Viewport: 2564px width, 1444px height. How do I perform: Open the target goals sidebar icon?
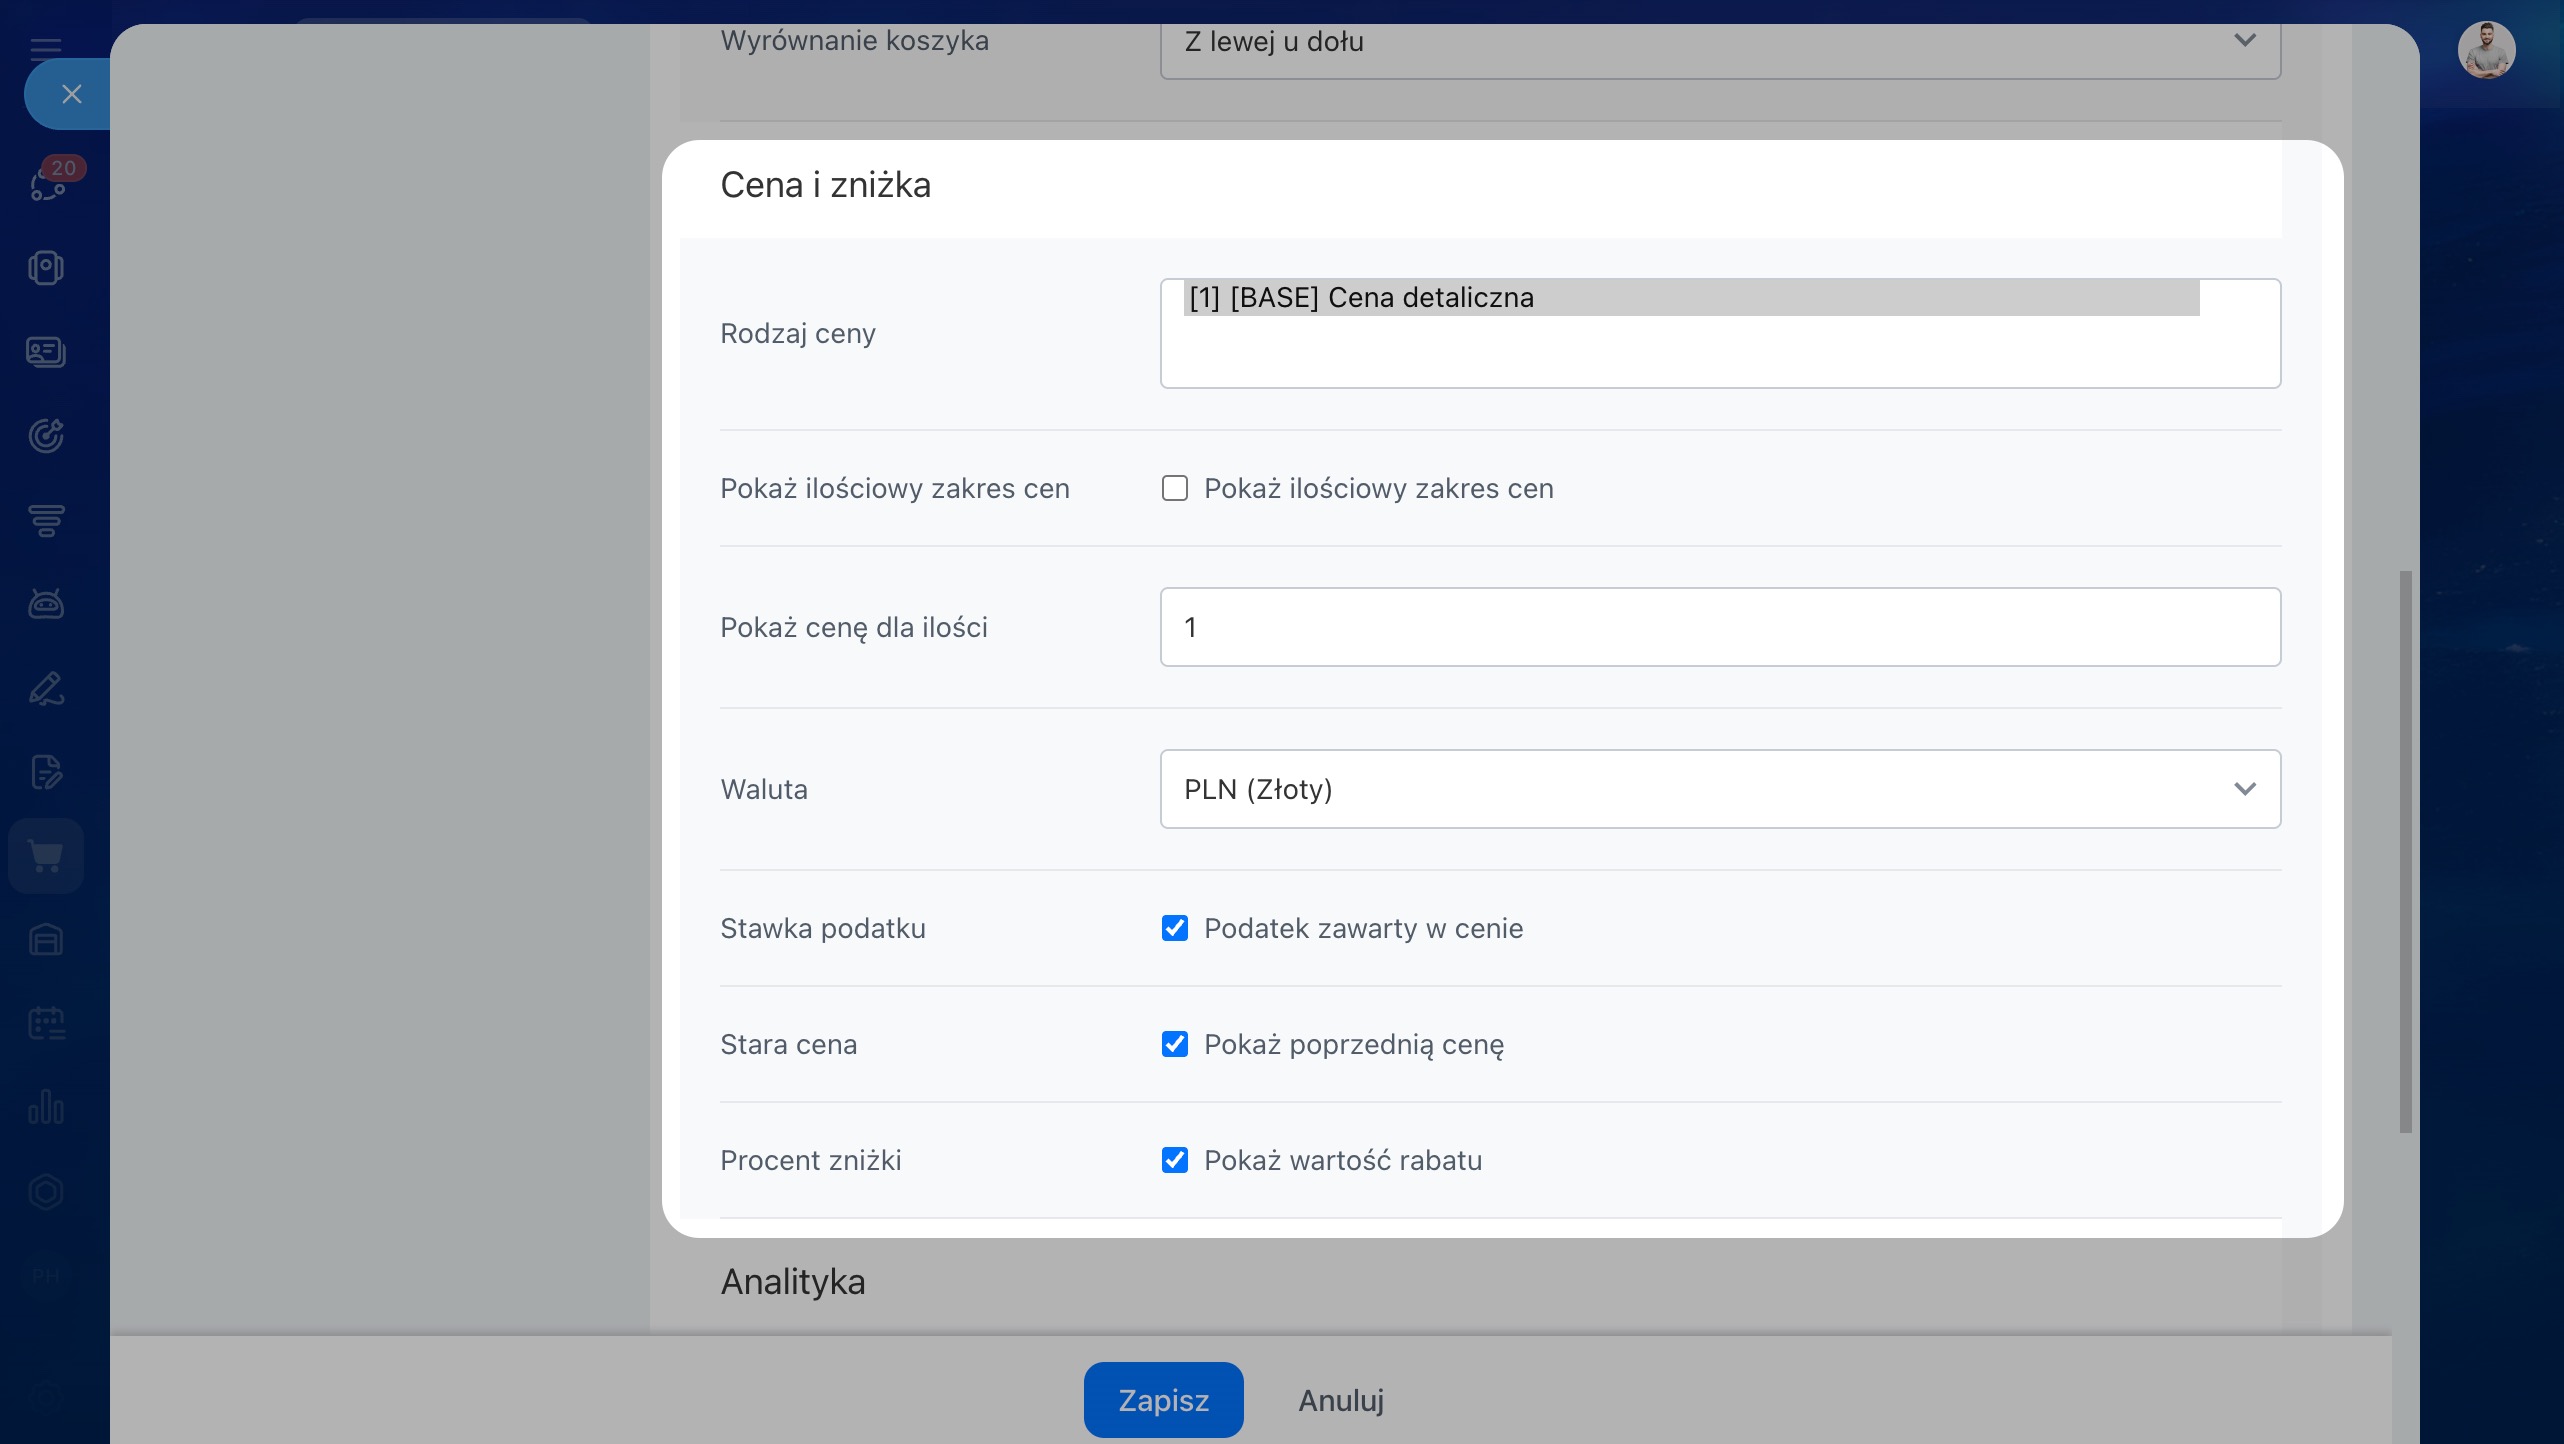click(x=46, y=435)
